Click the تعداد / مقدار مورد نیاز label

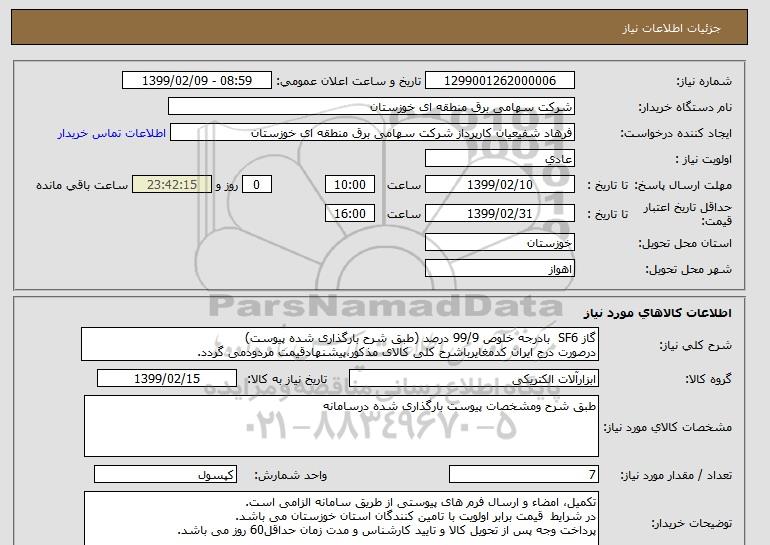(x=676, y=475)
